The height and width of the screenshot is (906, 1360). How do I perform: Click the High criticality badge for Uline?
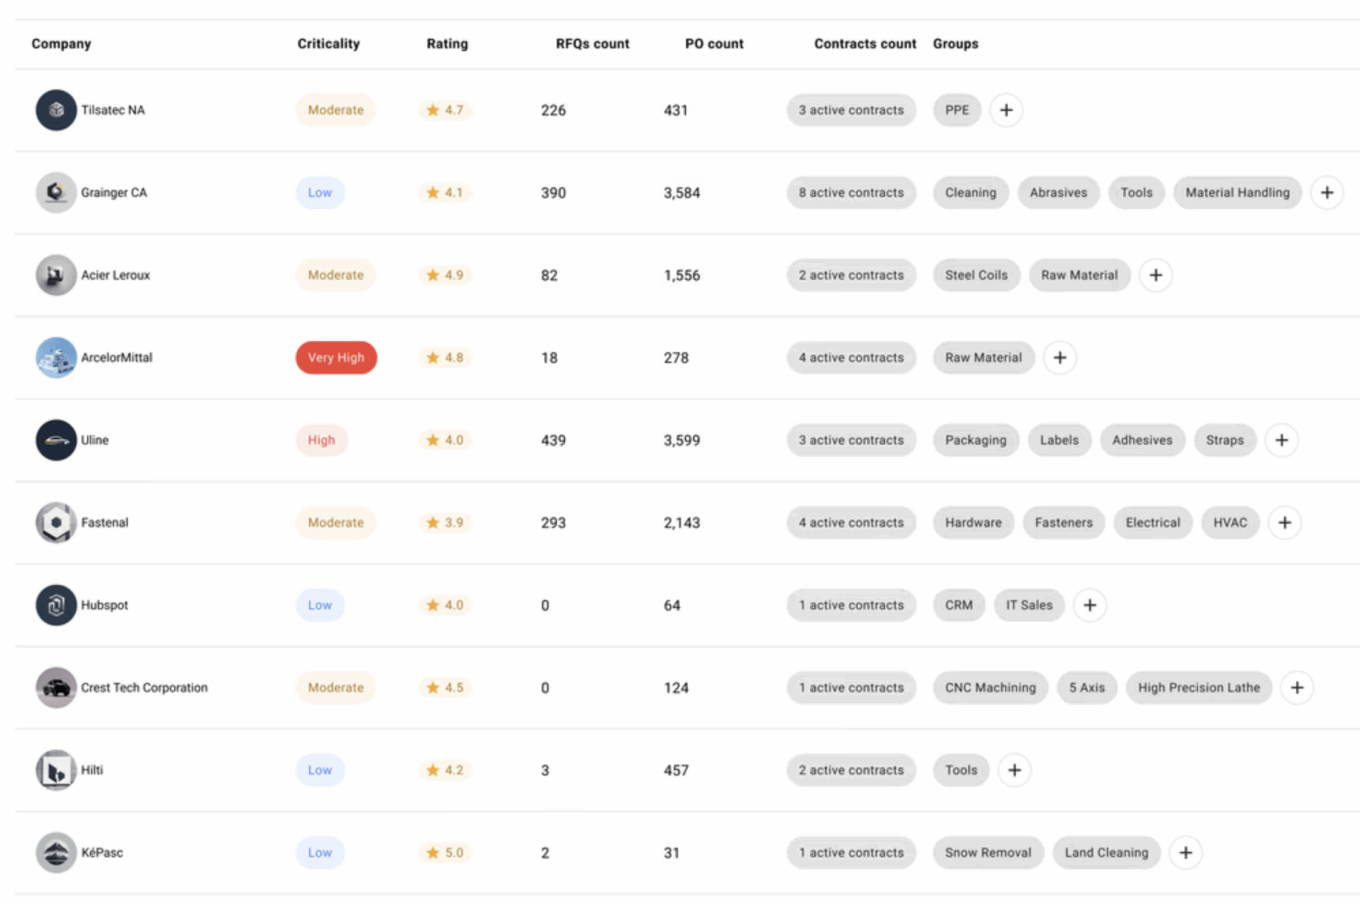[321, 440]
